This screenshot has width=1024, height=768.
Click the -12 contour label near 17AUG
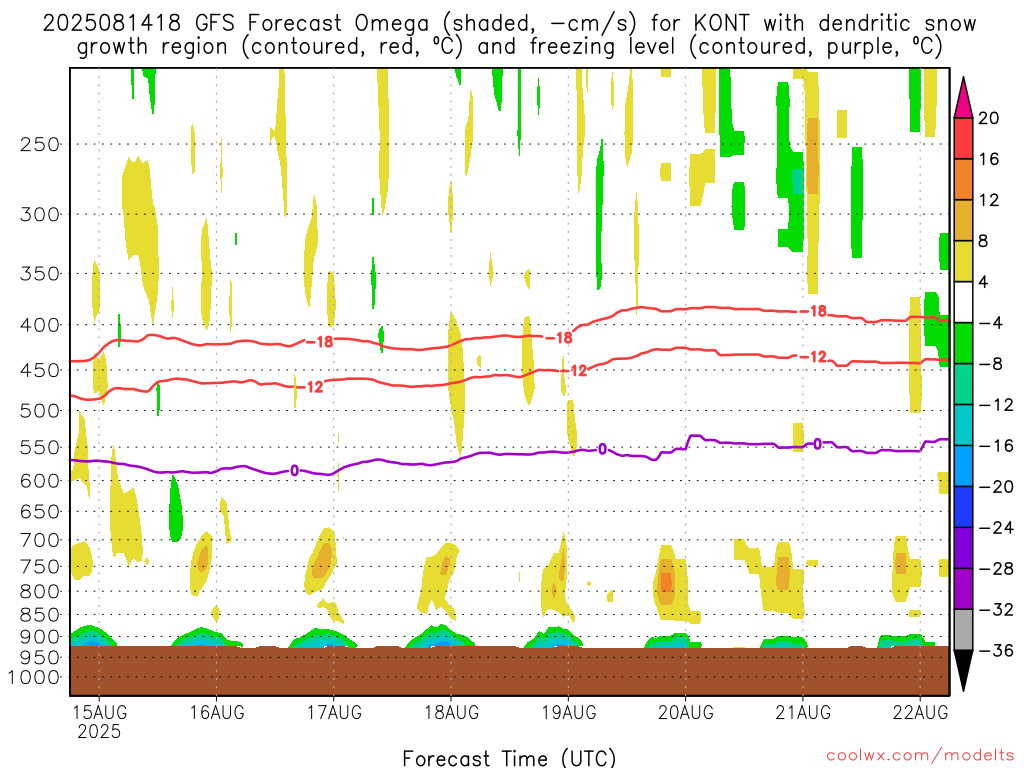pos(310,387)
